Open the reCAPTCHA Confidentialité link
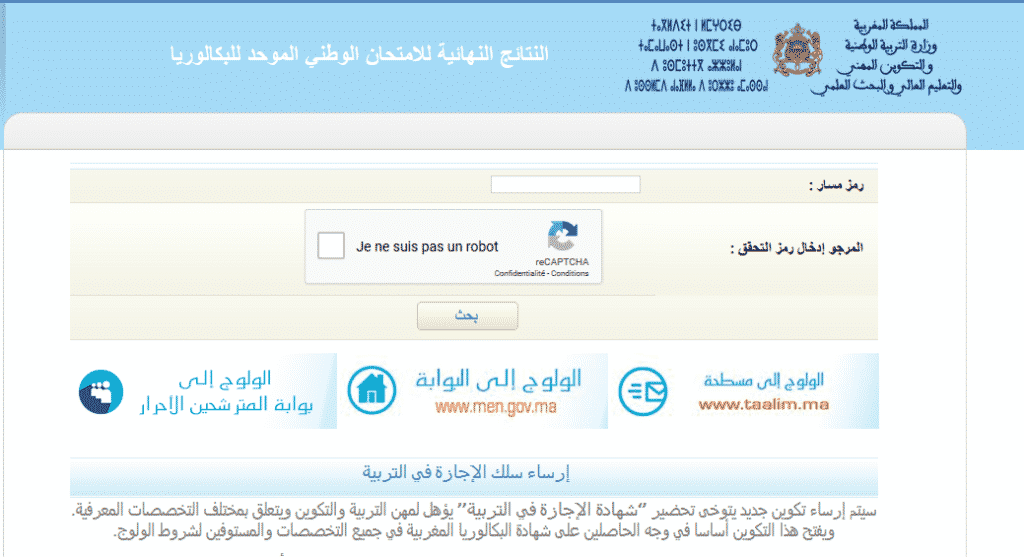Viewport: 1024px width, 557px height. 520,274
